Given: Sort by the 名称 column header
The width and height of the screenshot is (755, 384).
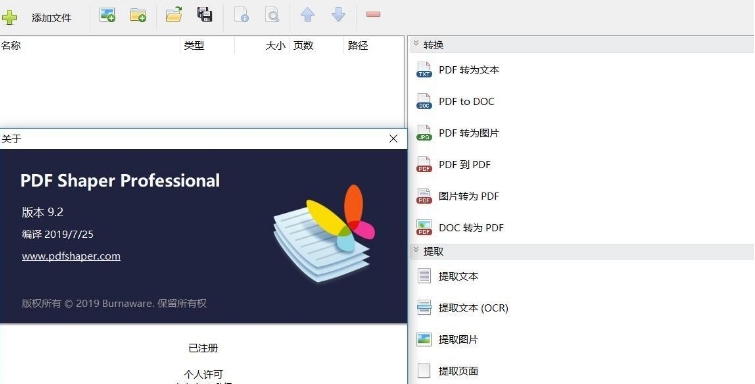Looking at the screenshot, I should [11, 45].
